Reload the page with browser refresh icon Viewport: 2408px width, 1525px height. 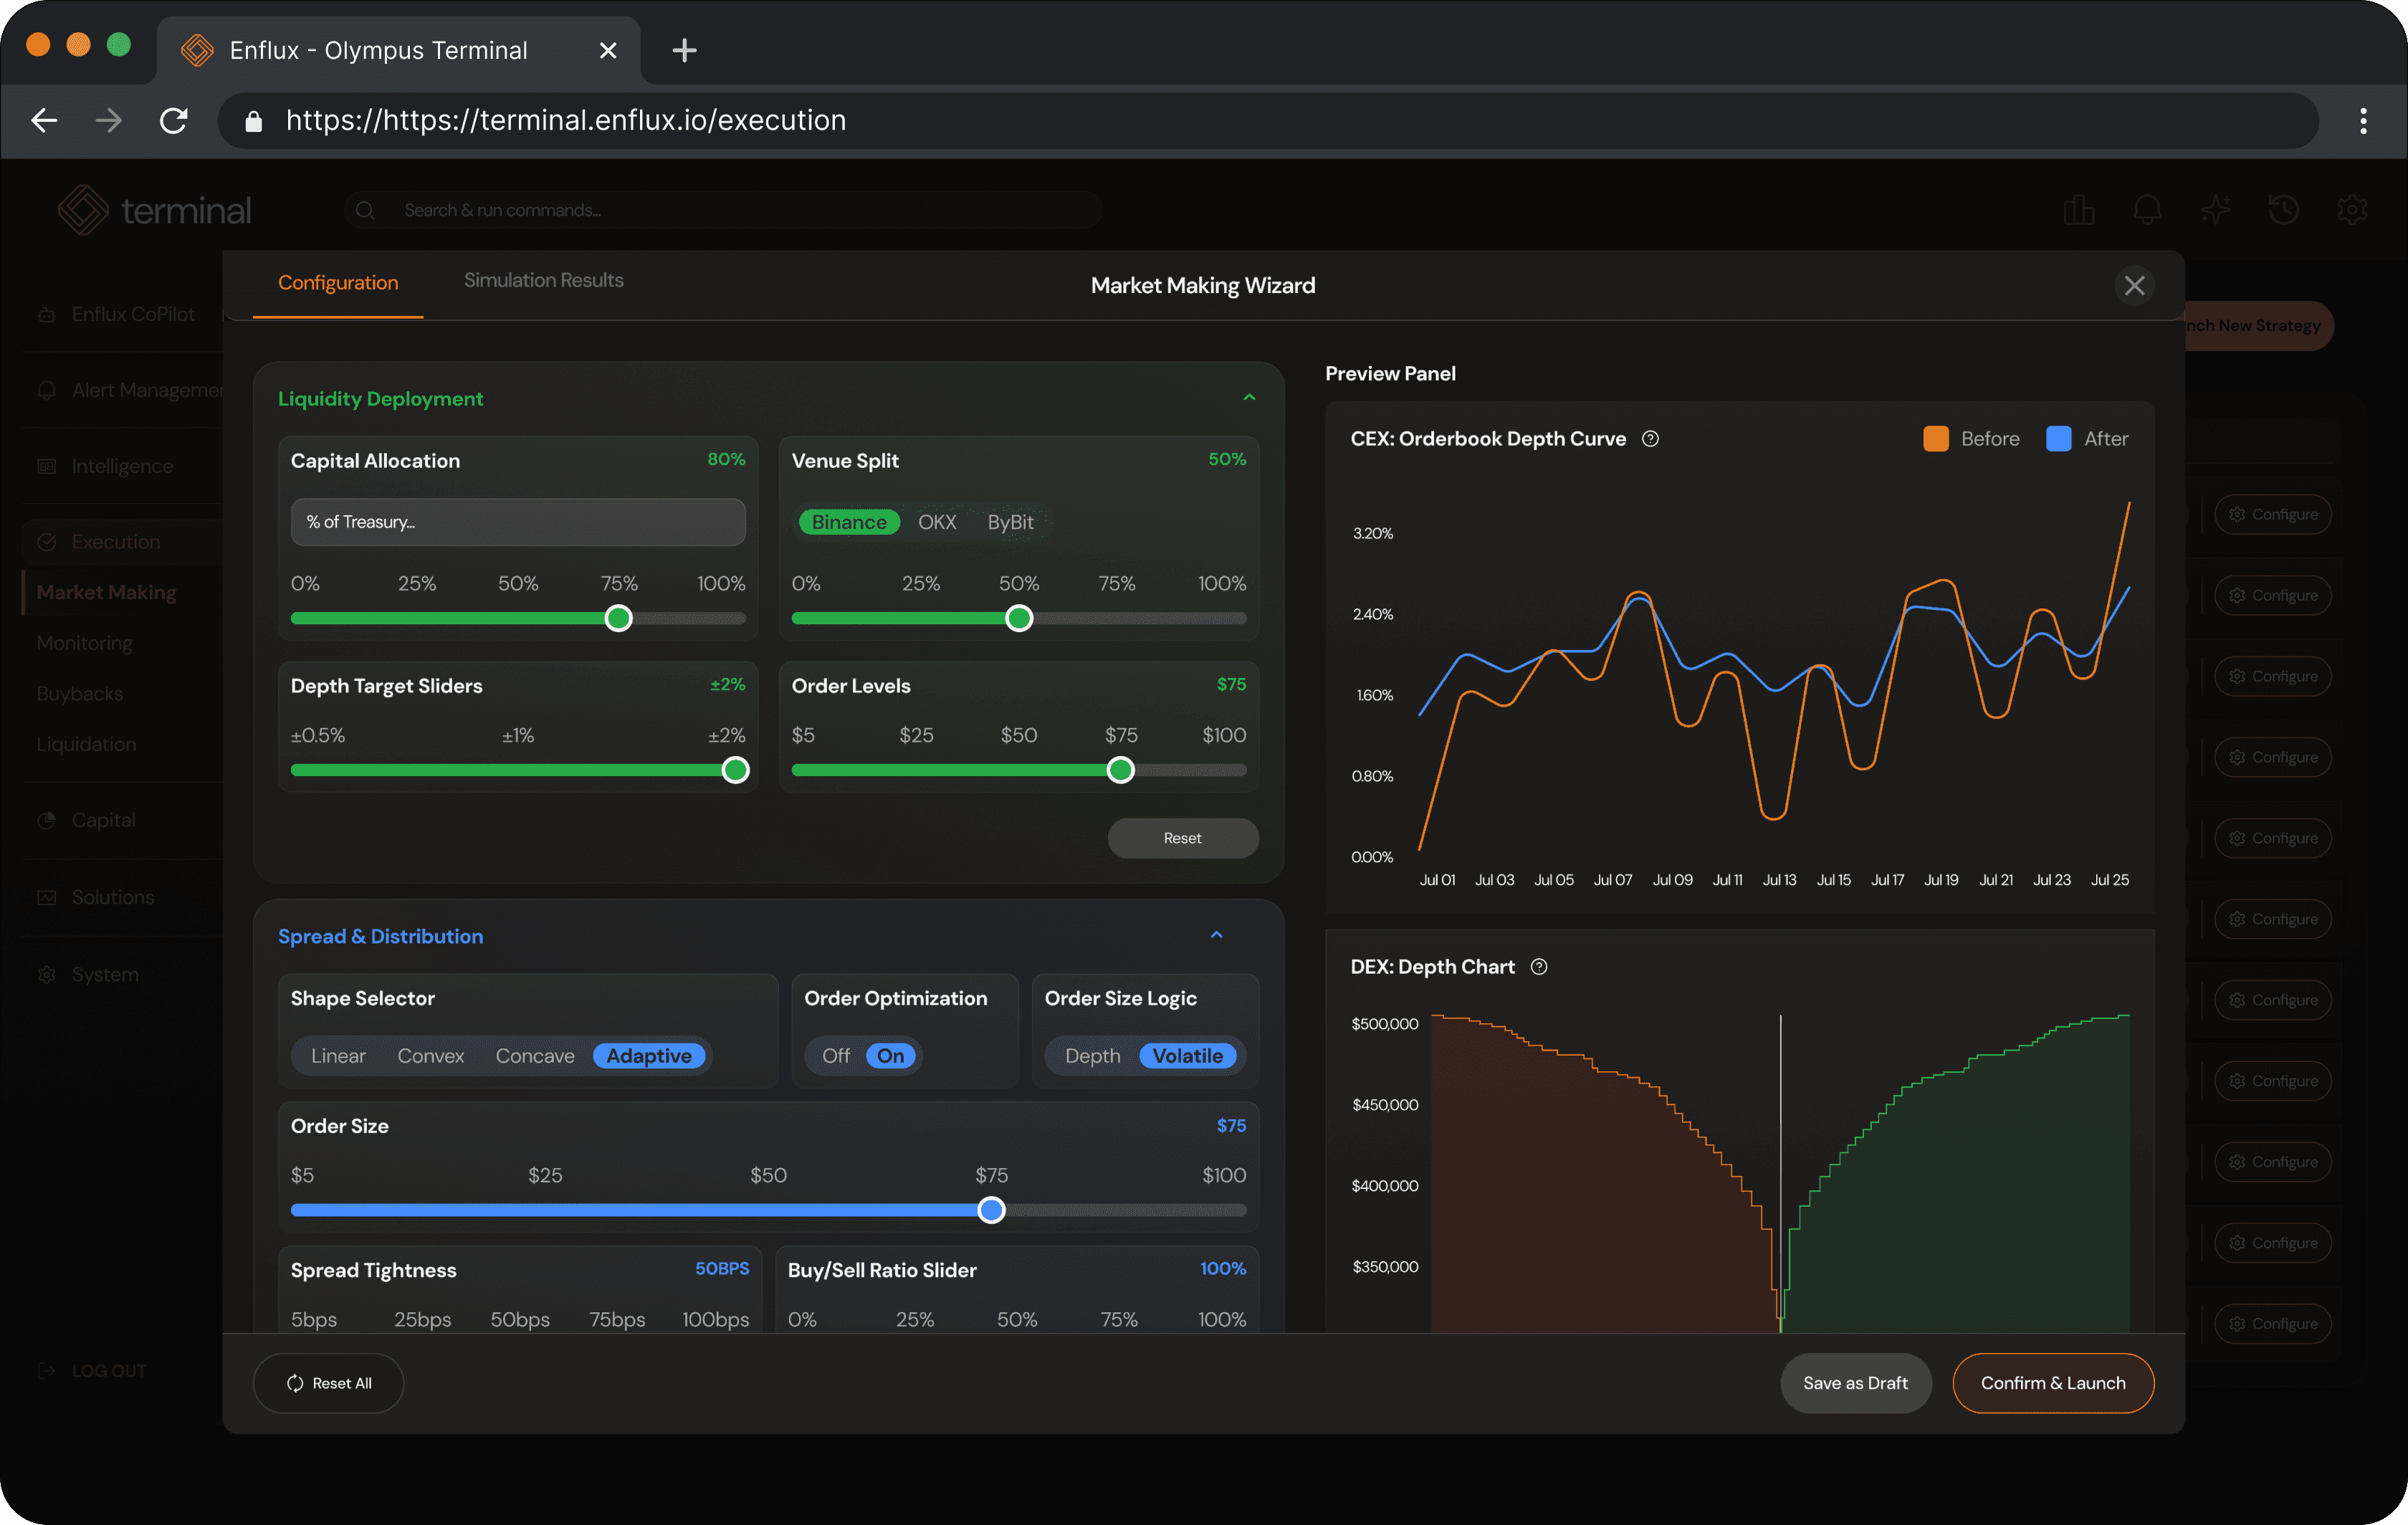[x=174, y=121]
